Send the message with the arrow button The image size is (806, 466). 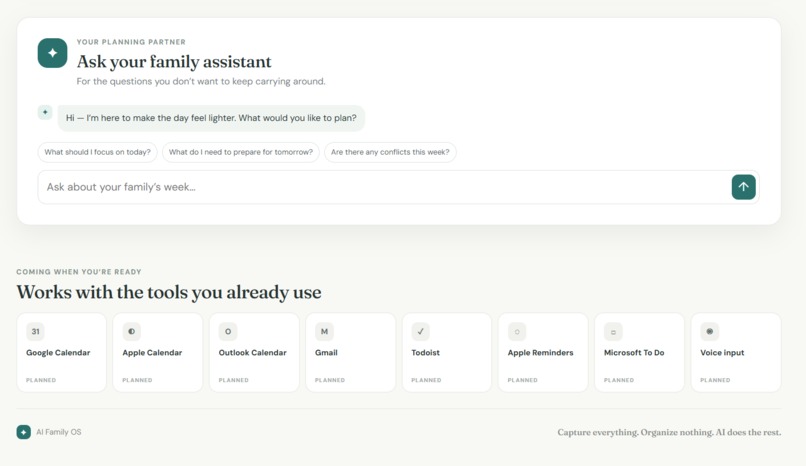(743, 187)
